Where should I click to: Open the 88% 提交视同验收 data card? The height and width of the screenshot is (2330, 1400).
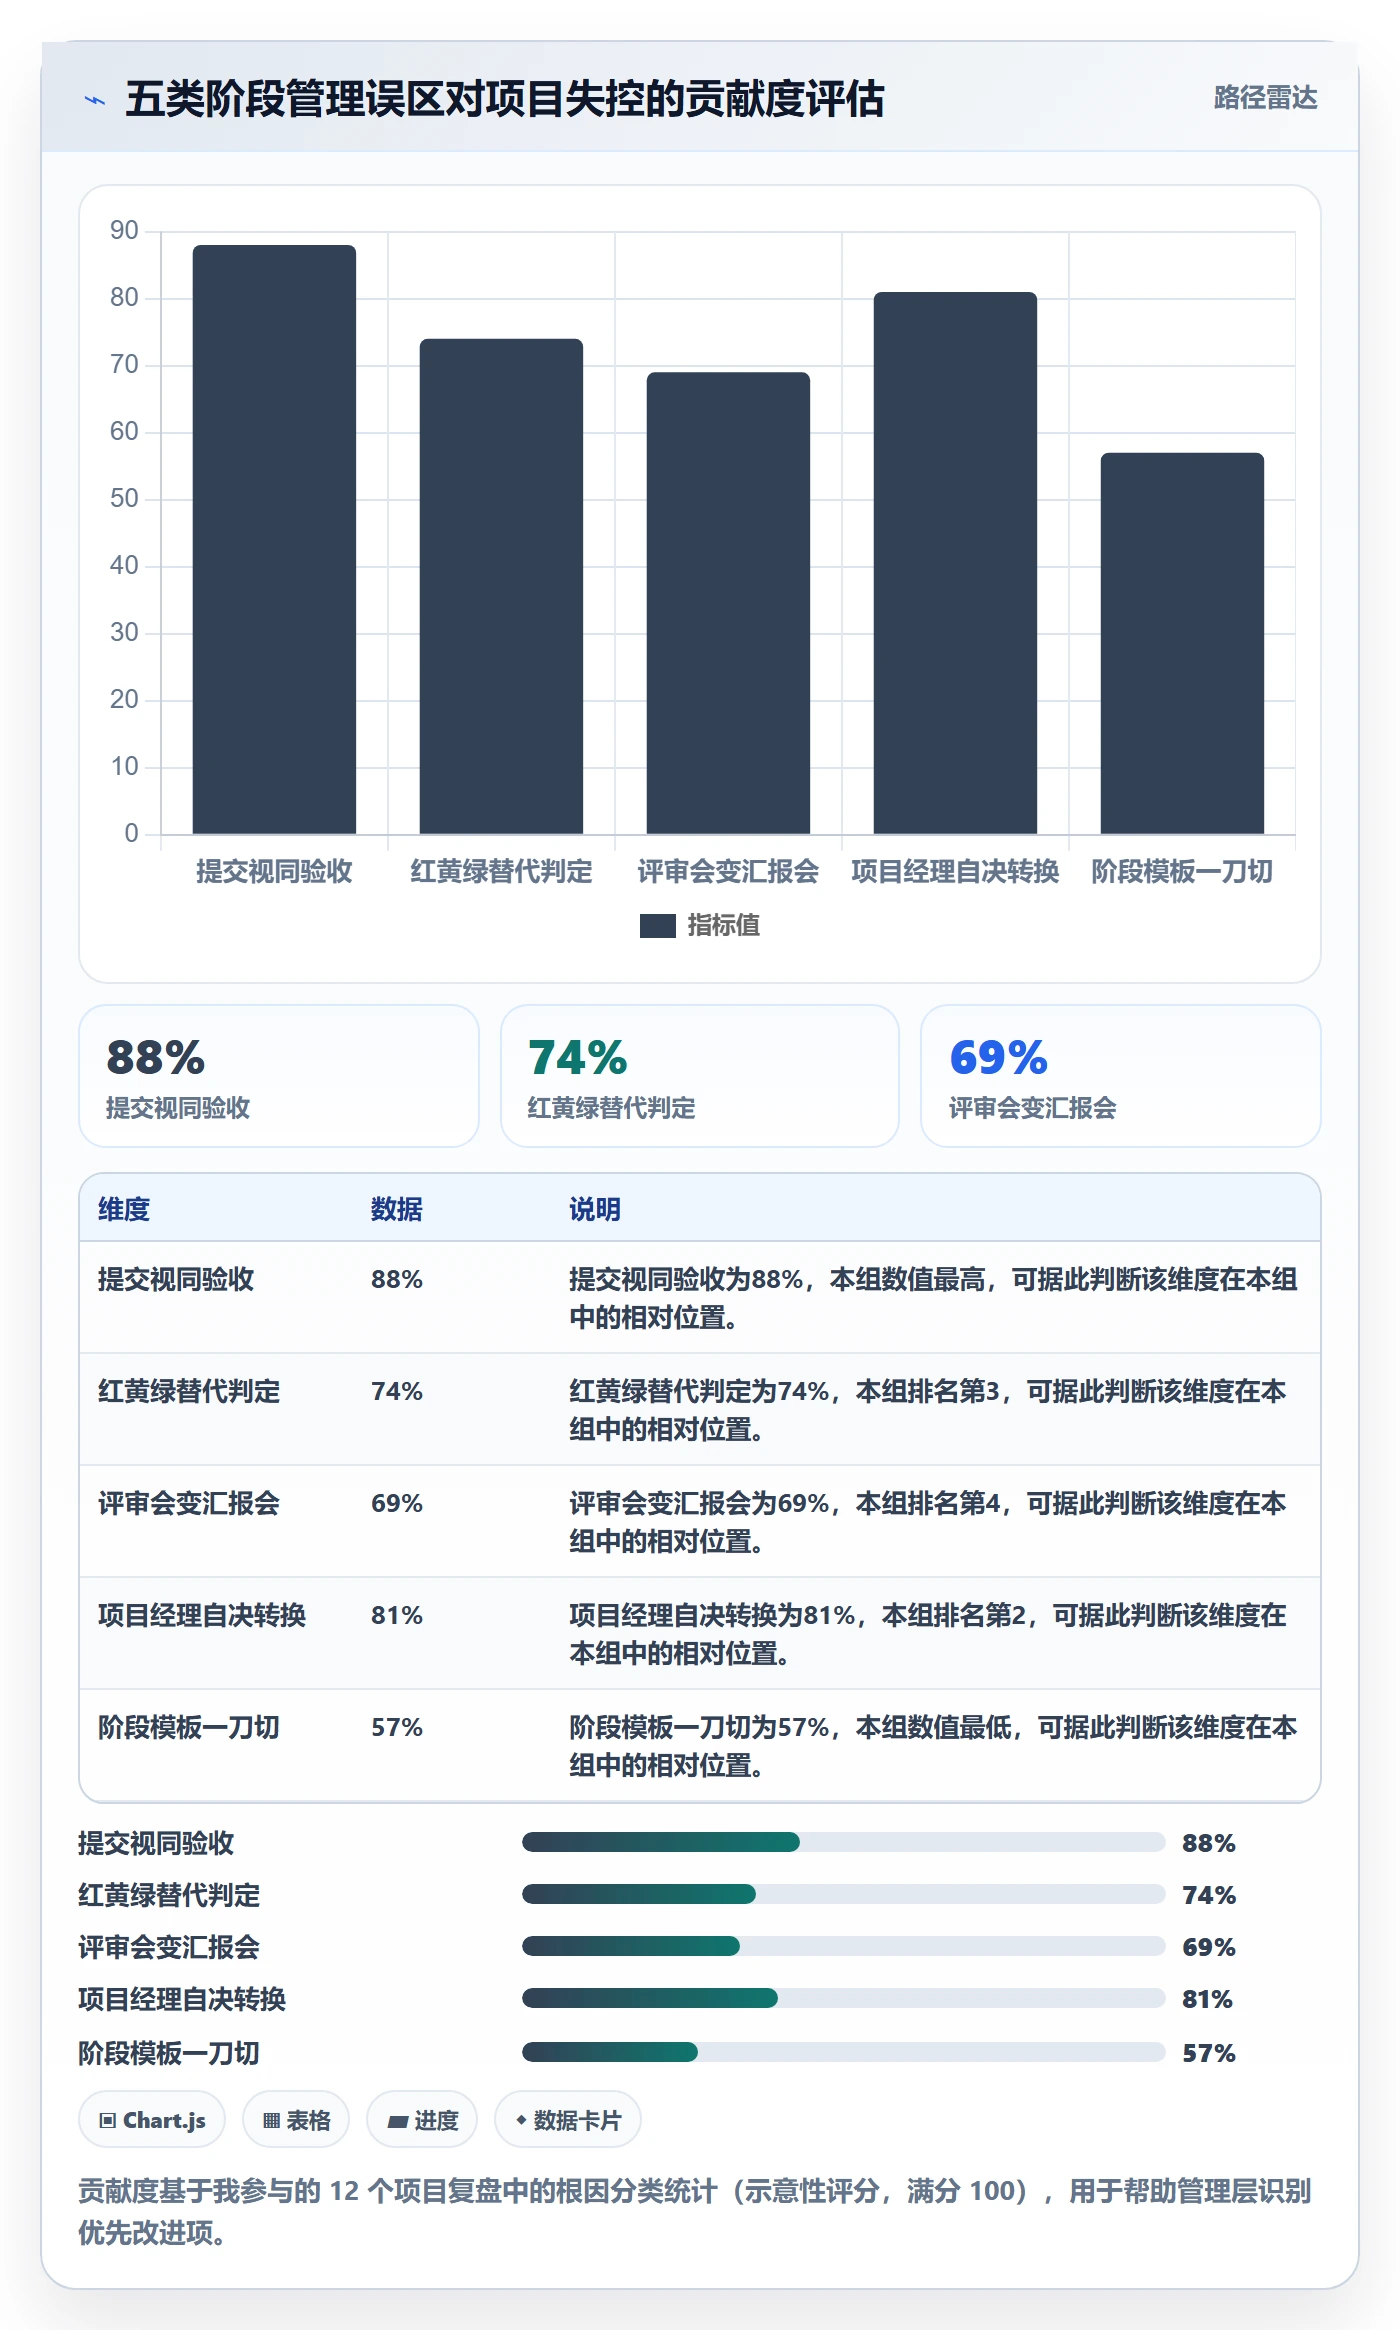point(279,1076)
